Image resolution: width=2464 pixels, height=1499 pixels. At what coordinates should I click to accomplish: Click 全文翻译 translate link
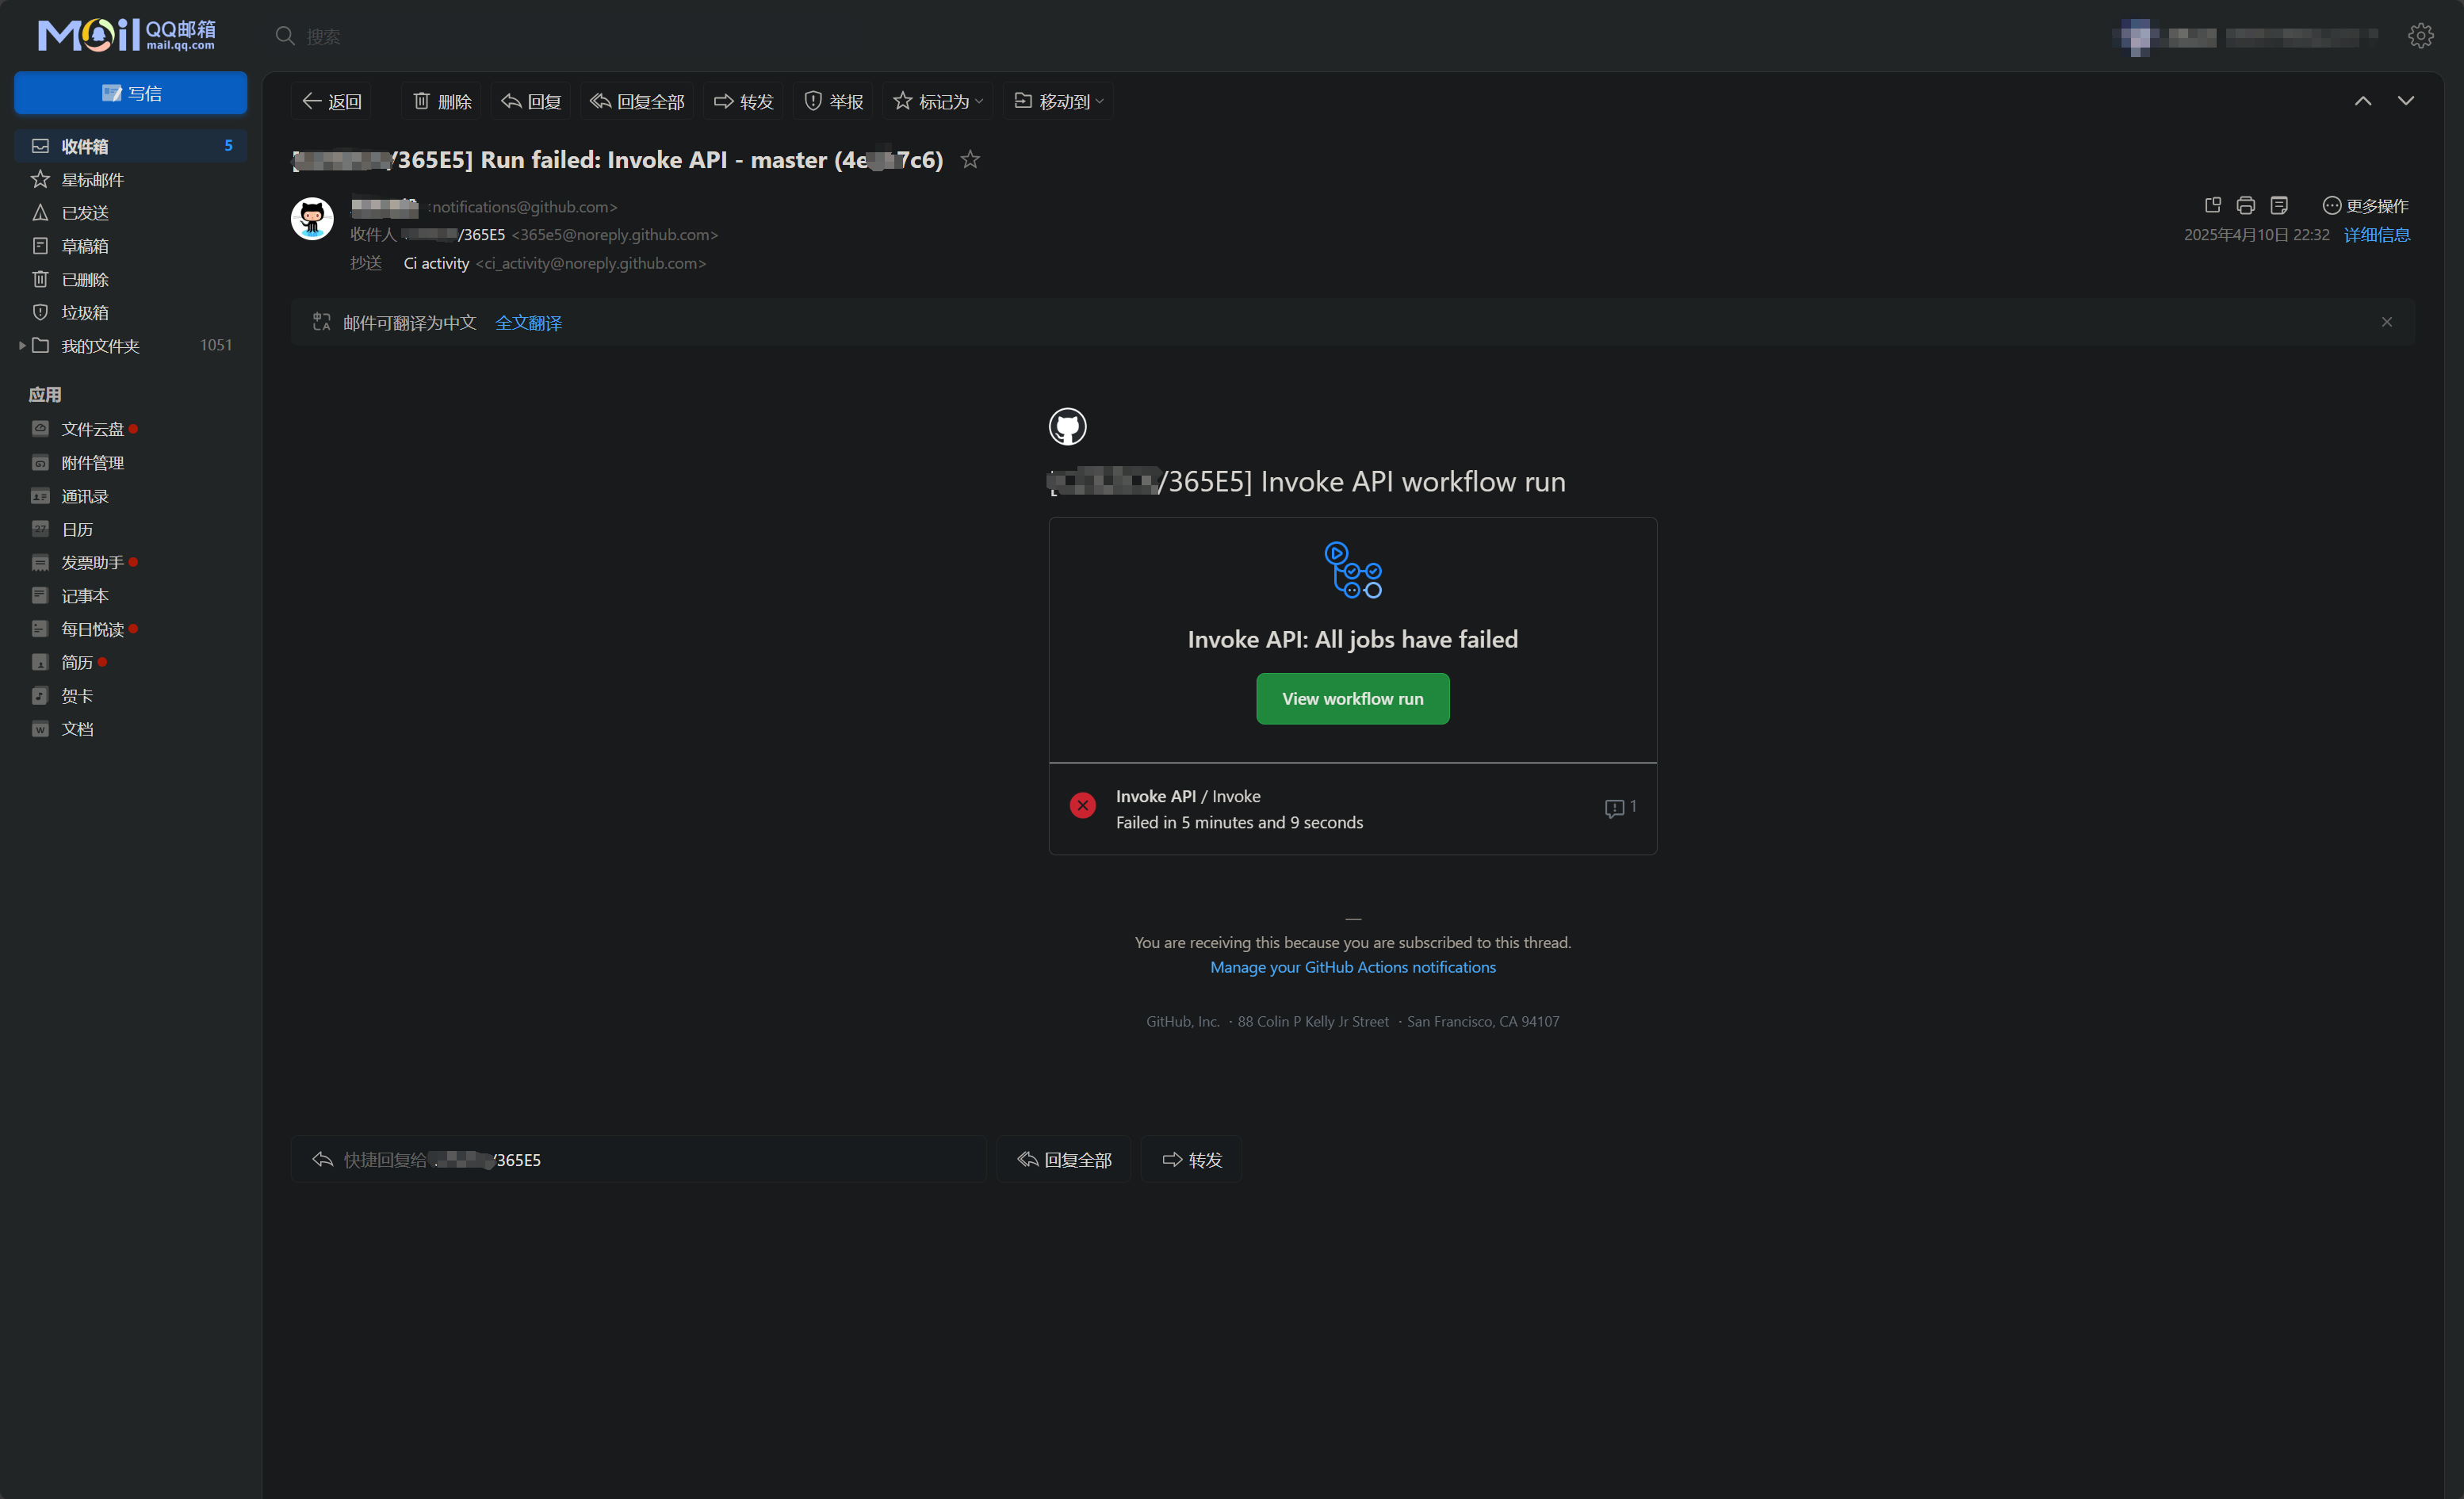coord(528,322)
